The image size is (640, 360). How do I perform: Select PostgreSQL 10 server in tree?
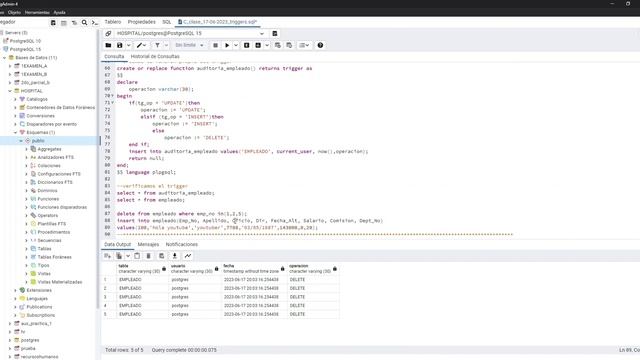tap(25, 41)
